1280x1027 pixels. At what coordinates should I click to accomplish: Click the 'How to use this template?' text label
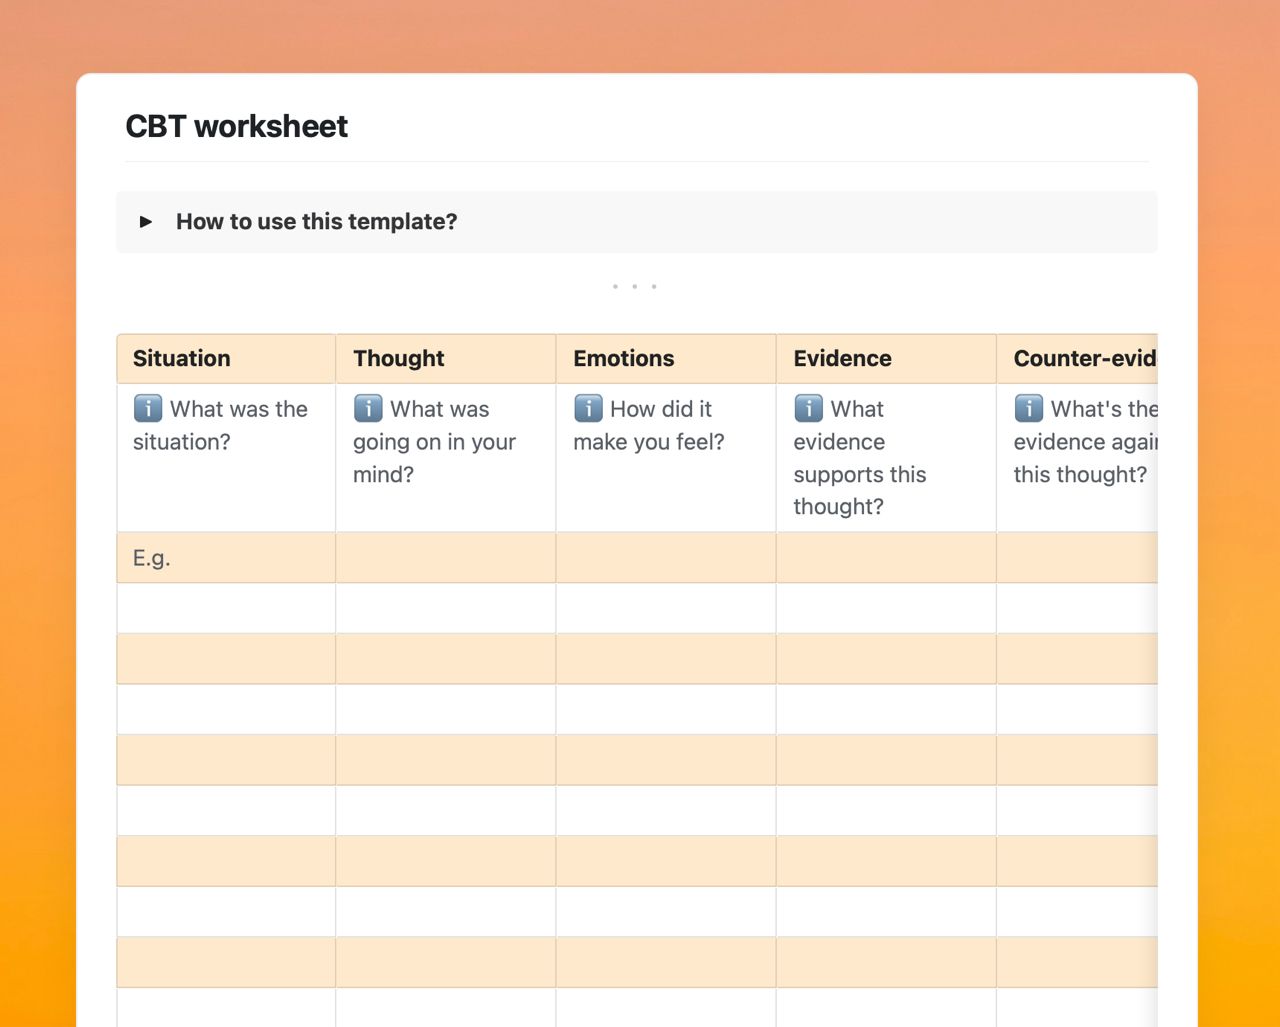click(317, 221)
